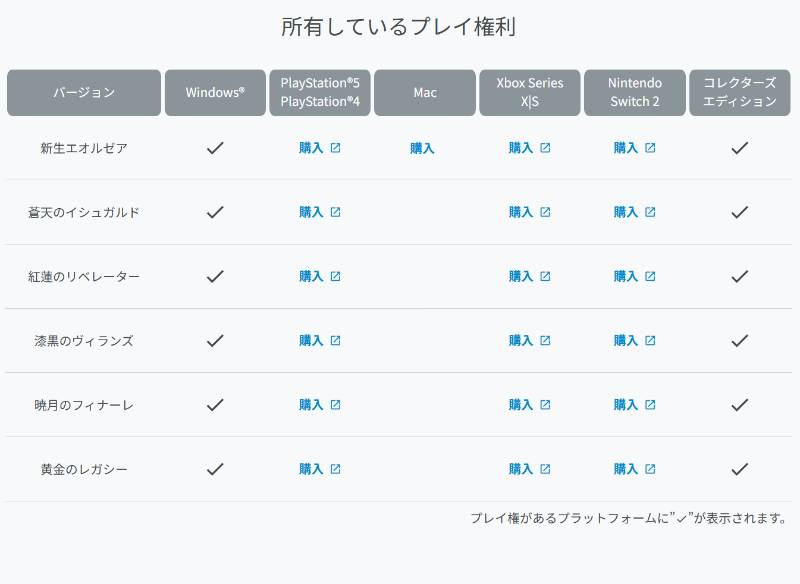Click the Xbox 購入 link for 新生エオルゼア
This screenshot has width=800, height=584.
click(521, 148)
